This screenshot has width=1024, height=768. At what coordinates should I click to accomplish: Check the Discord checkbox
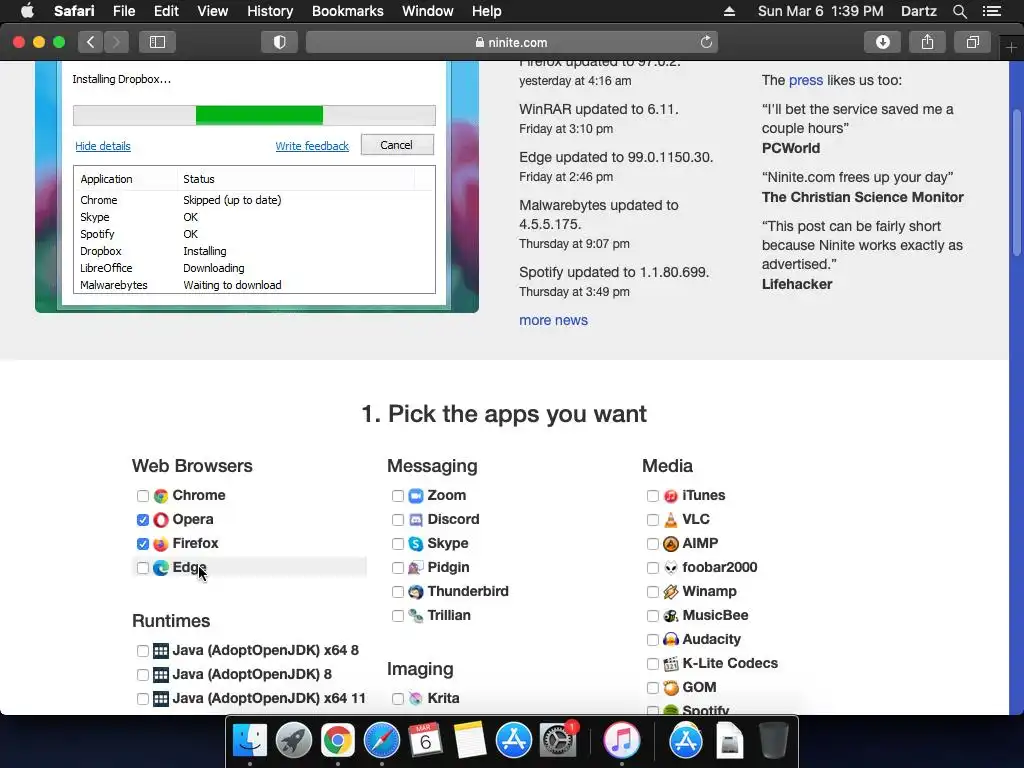pyautogui.click(x=398, y=520)
